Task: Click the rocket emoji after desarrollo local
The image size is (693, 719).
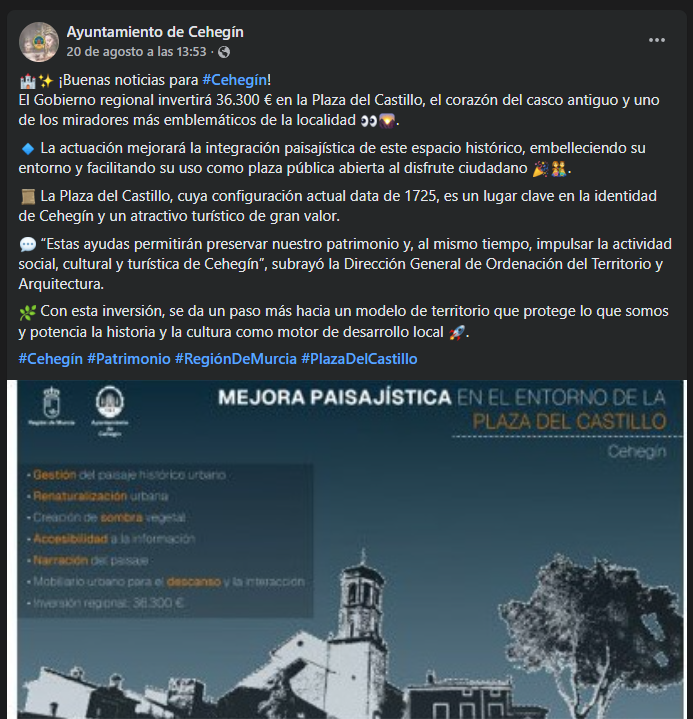Action: tap(457, 332)
